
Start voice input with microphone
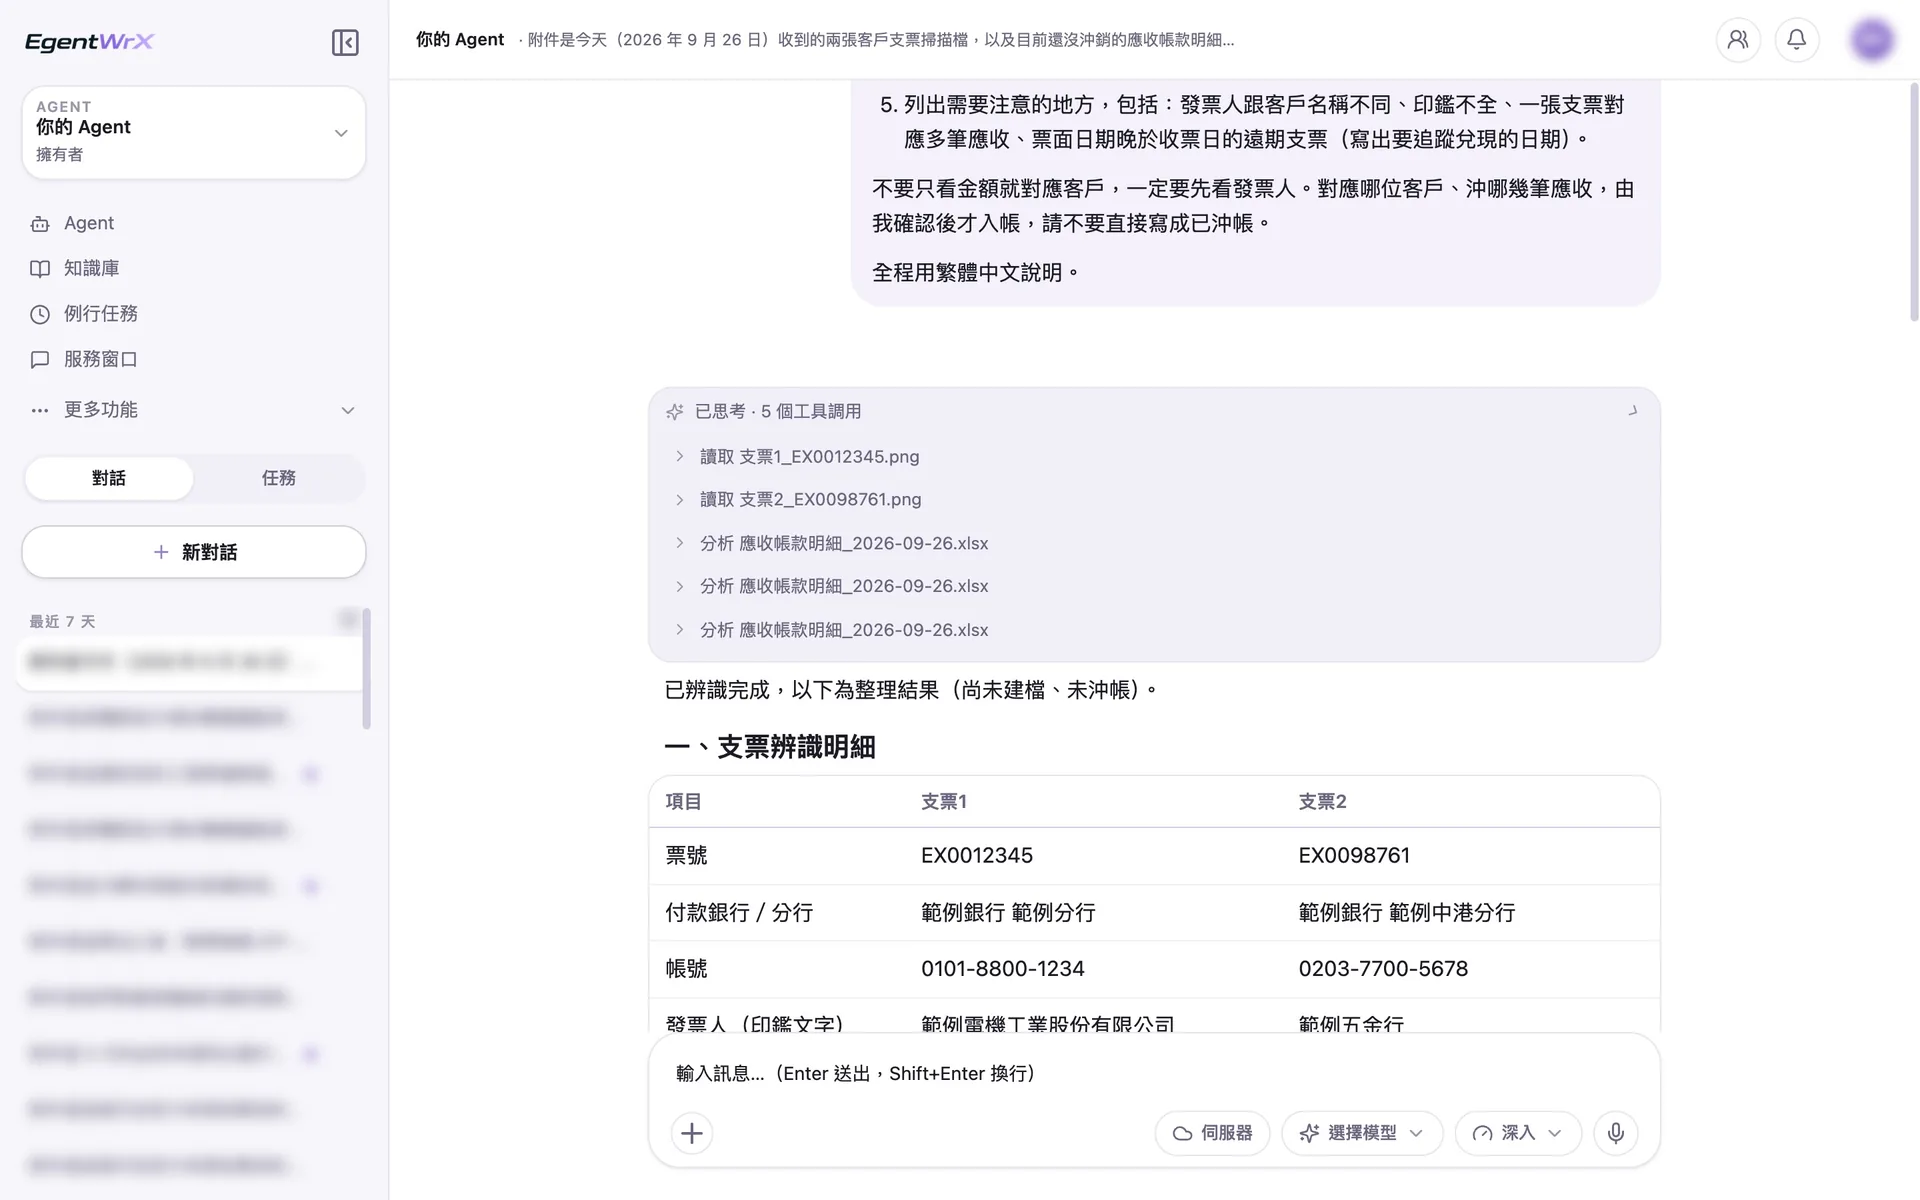1616,1133
